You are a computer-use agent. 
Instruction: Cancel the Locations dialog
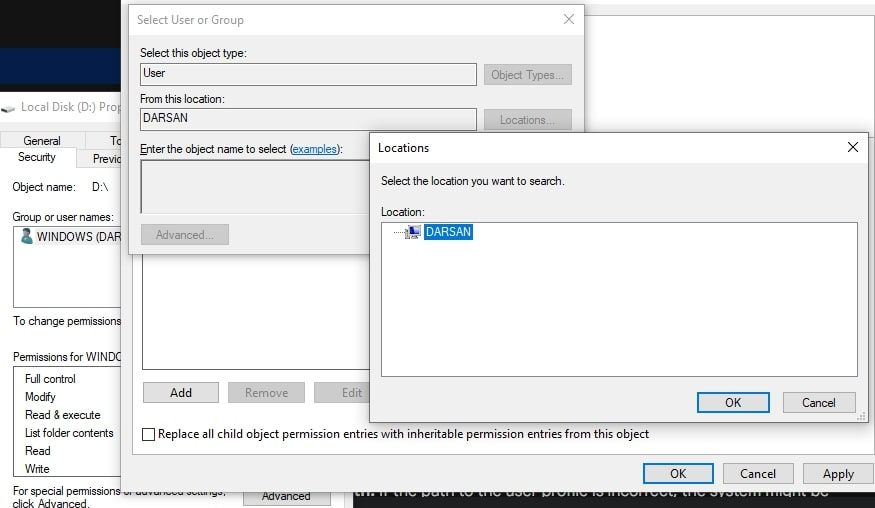pyautogui.click(x=819, y=402)
